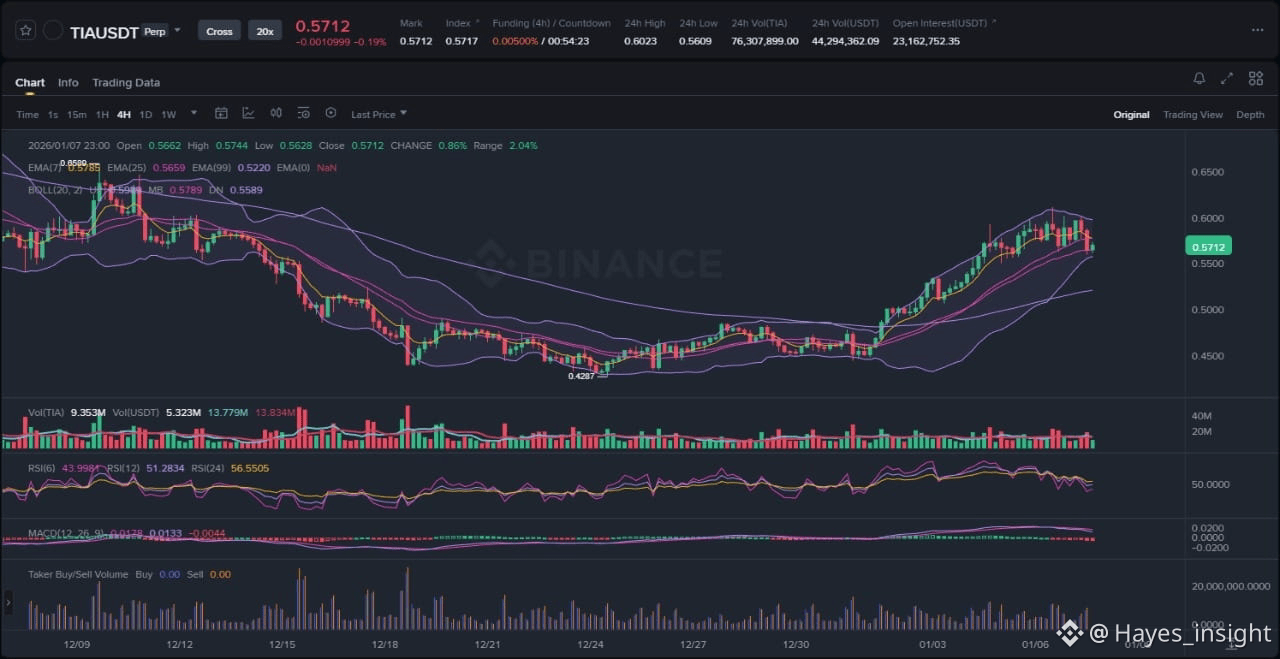Open the Trading Data tab
The height and width of the screenshot is (659, 1280).
coord(126,83)
